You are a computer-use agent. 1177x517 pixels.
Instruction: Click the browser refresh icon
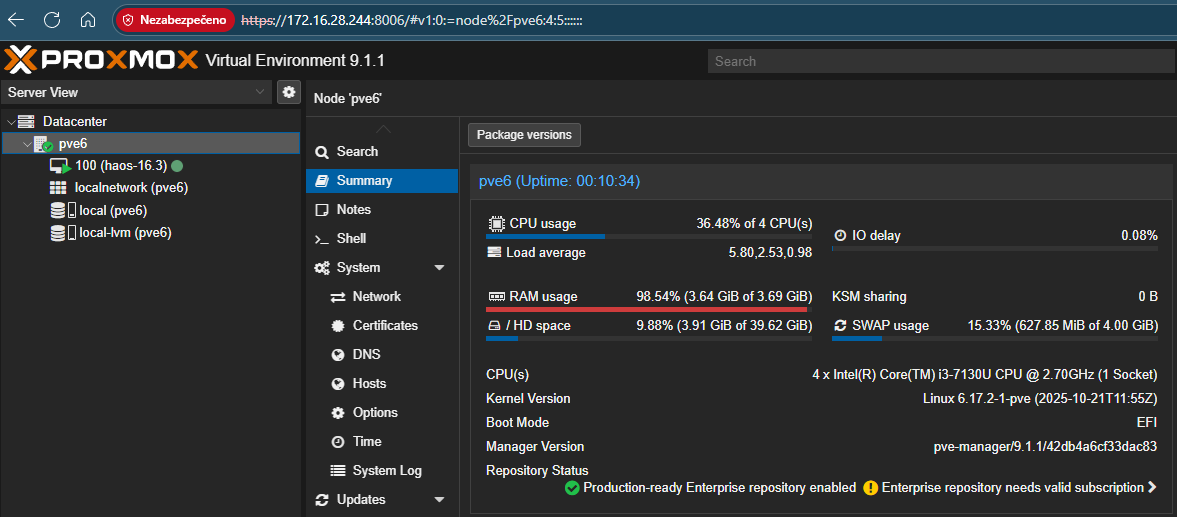52,20
